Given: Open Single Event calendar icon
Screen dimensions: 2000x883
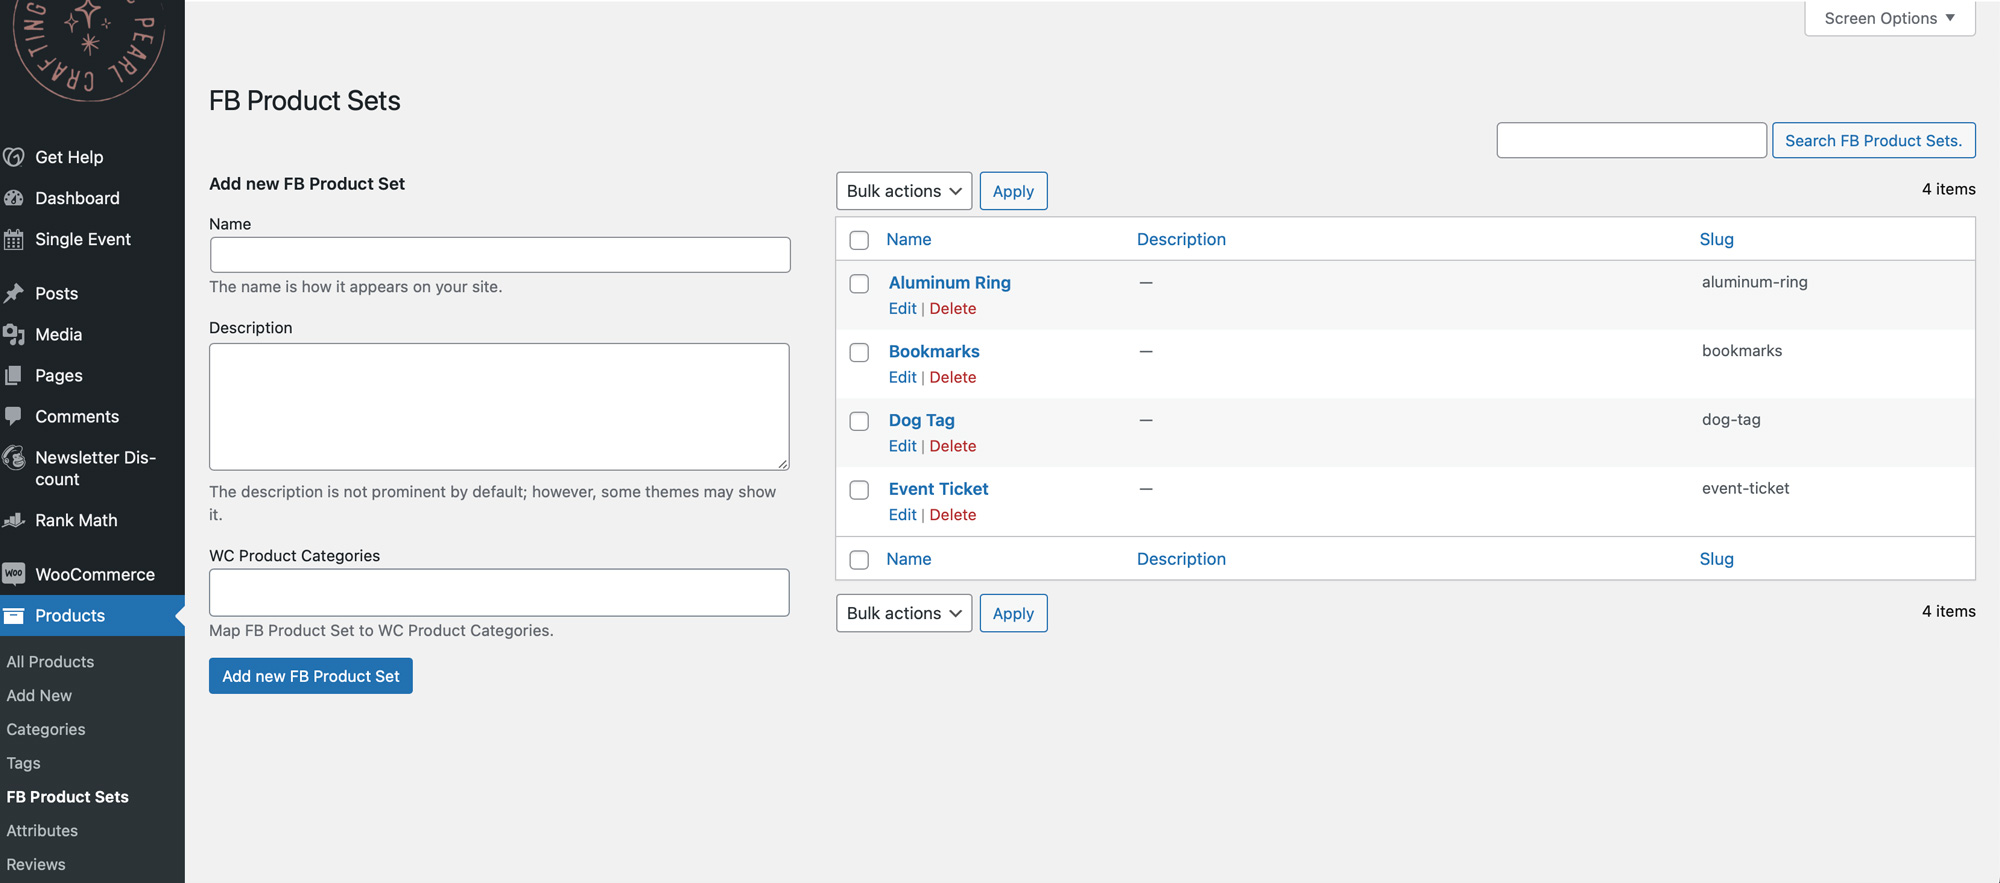Looking at the screenshot, I should (x=14, y=239).
